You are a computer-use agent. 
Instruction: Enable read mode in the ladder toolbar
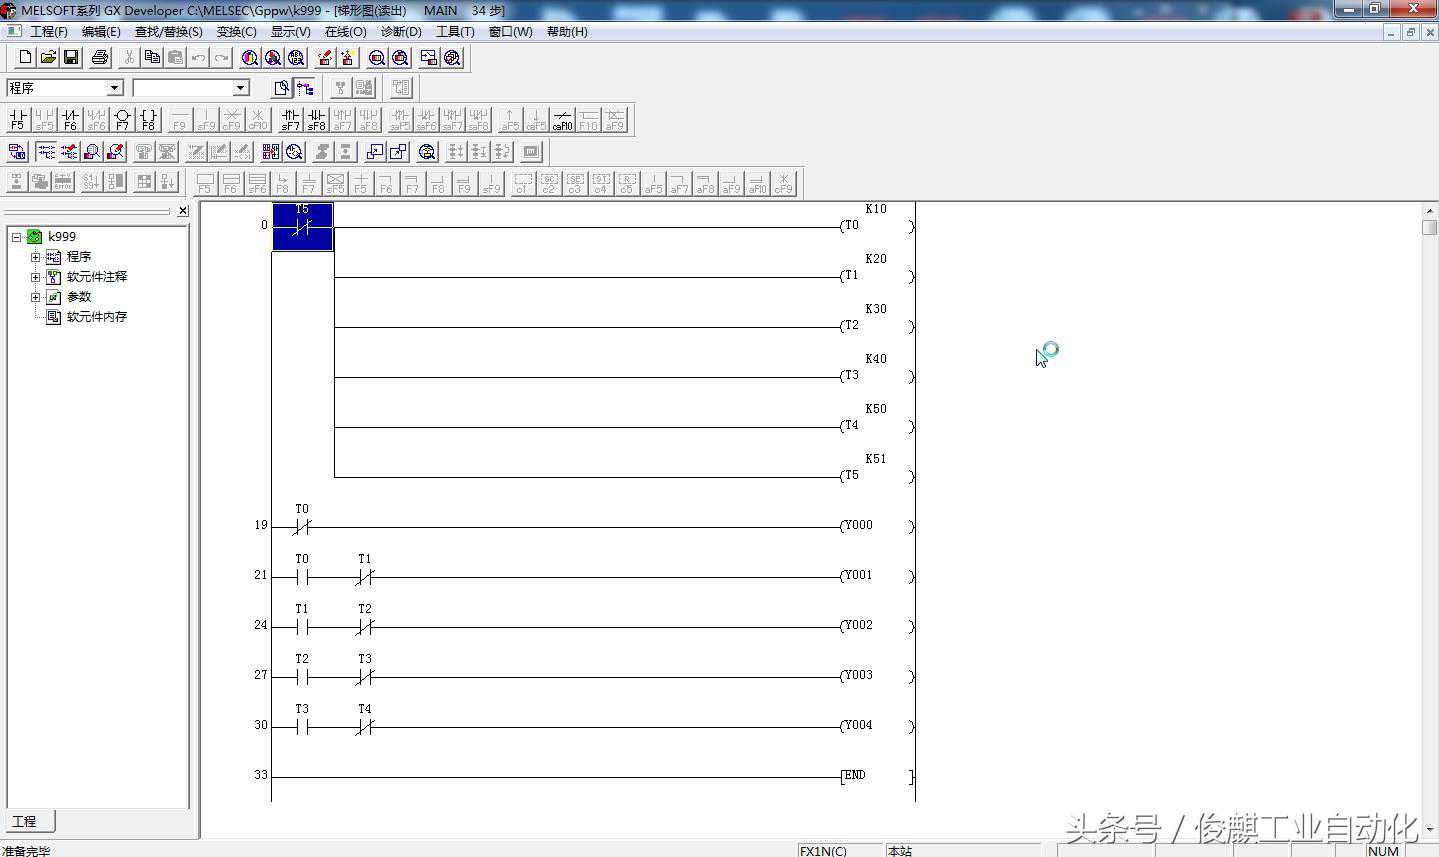[46, 152]
